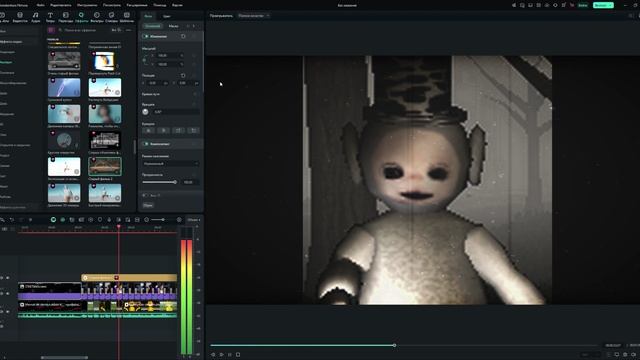This screenshot has height=360, width=640.
Task: Rotate clip counterclockwise using fourth flip-row button
Action: click(x=193, y=131)
